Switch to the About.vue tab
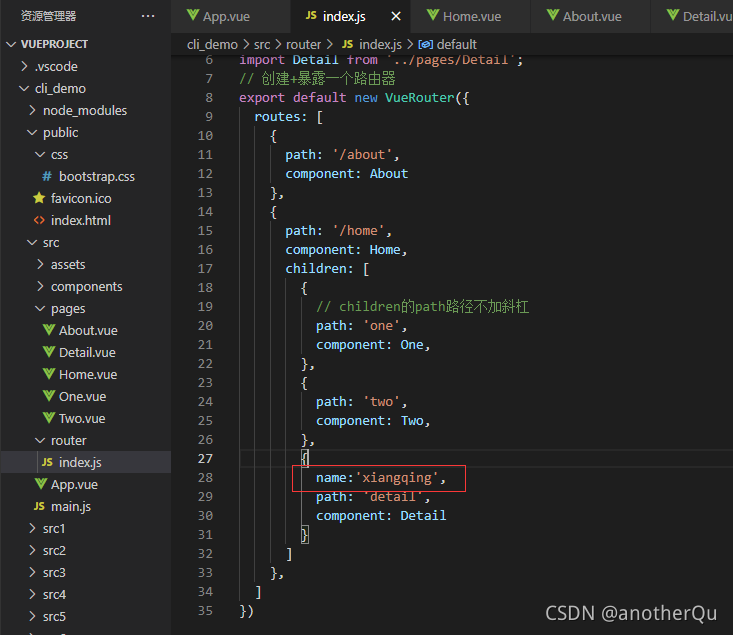 pyautogui.click(x=592, y=16)
